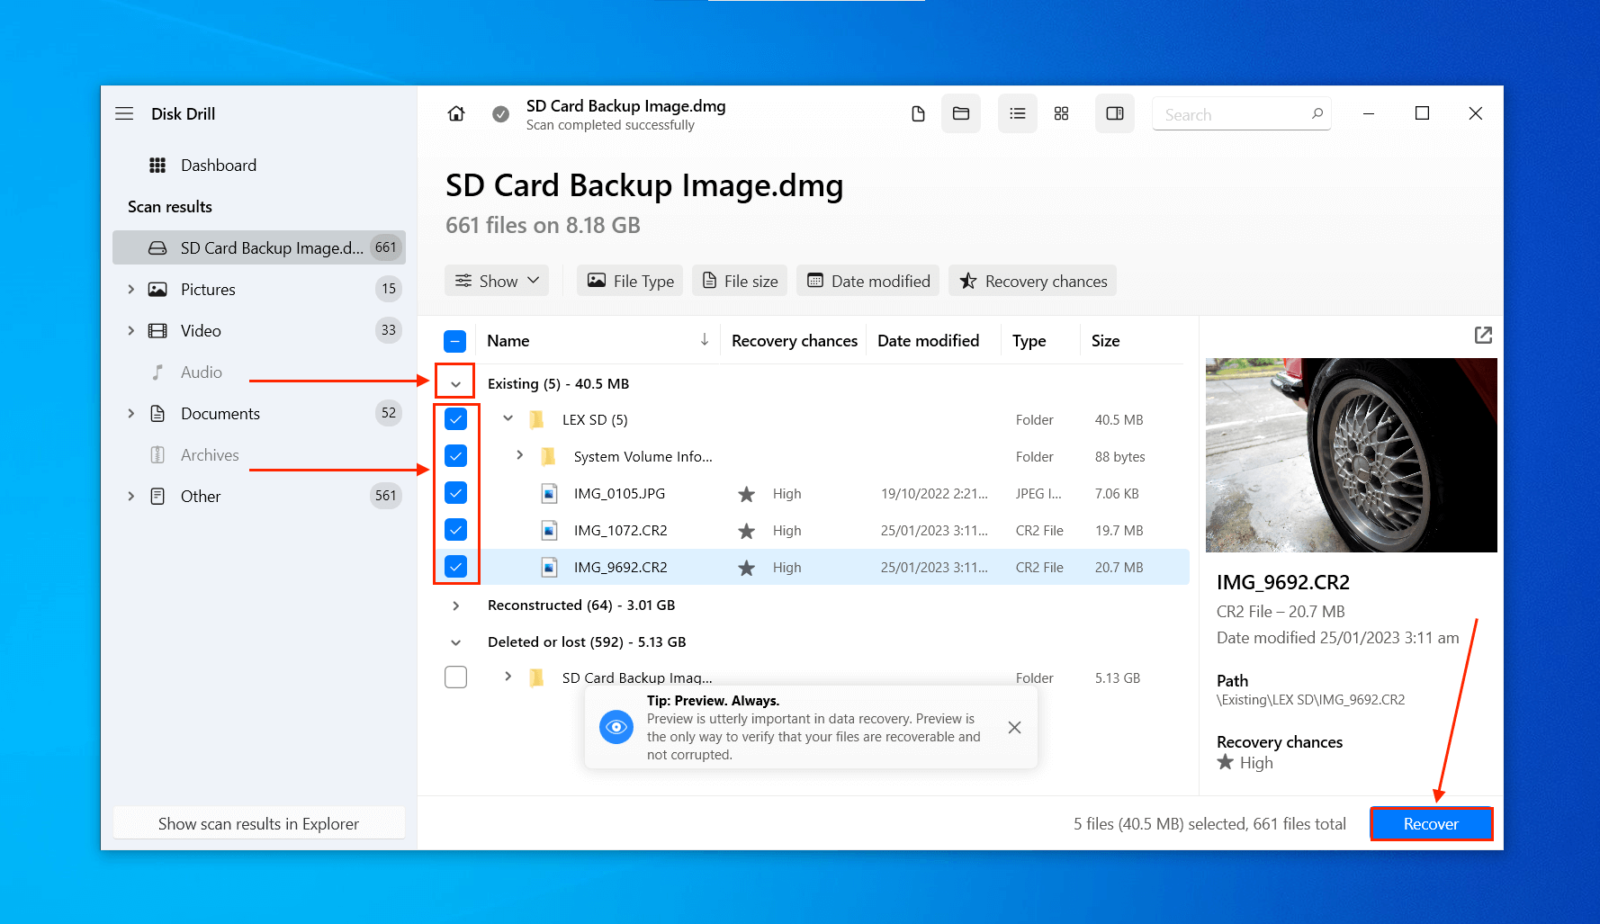
Task: Open the Dashboard in Disk Drill sidebar
Action: pos(218,164)
